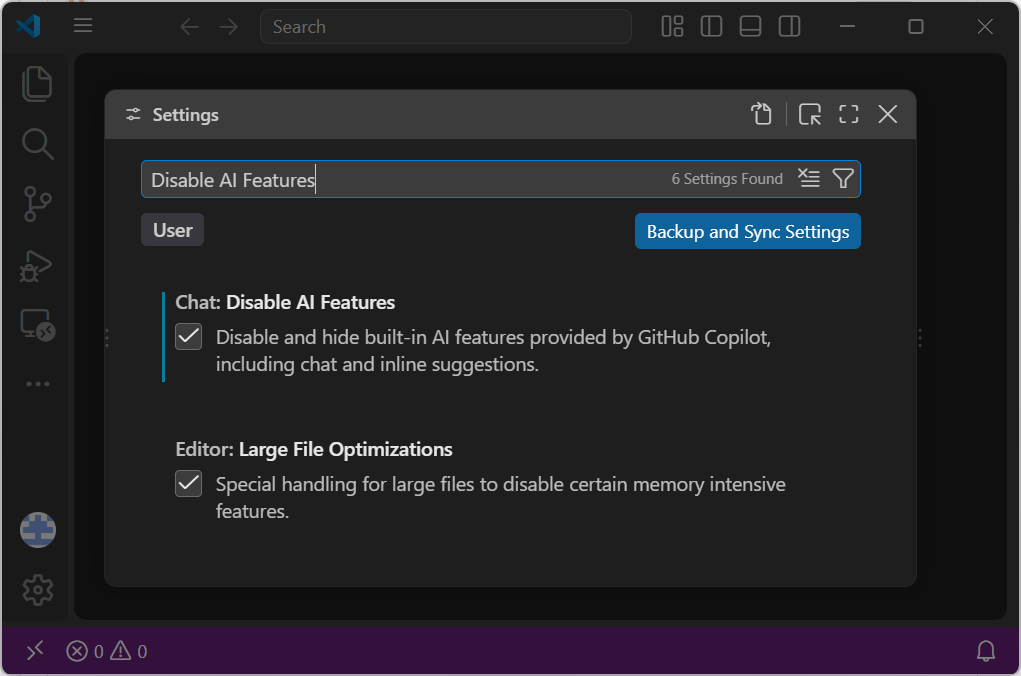Click Backup and Sync Settings button
The width and height of the screenshot is (1021, 676).
748,231
